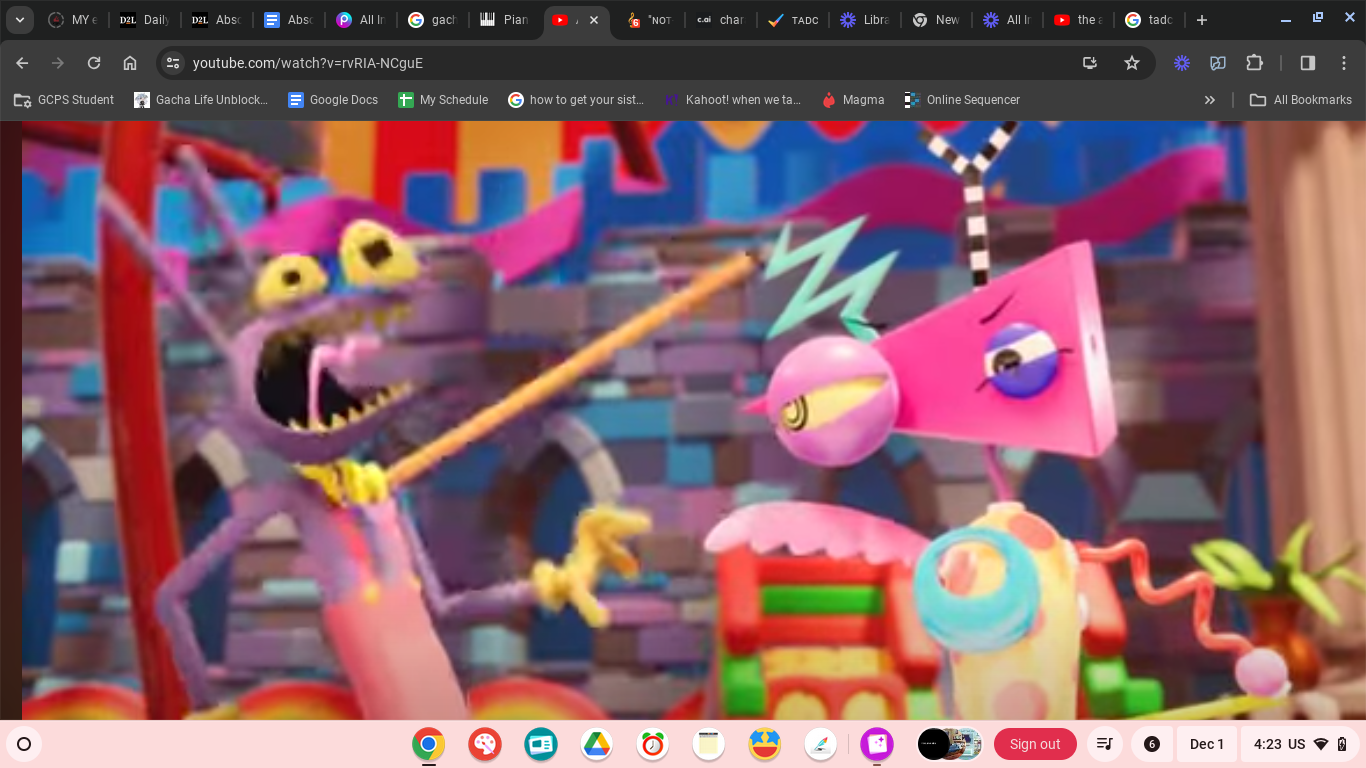Open the Dec 1 calendar

[x=1207, y=744]
